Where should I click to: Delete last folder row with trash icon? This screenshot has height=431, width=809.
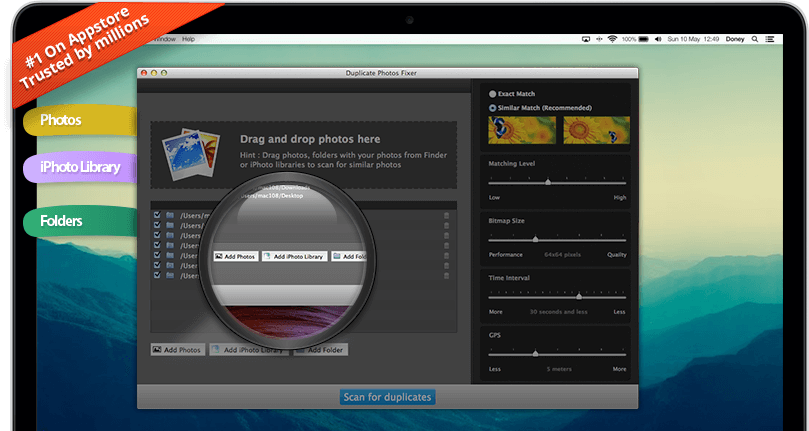(446, 276)
